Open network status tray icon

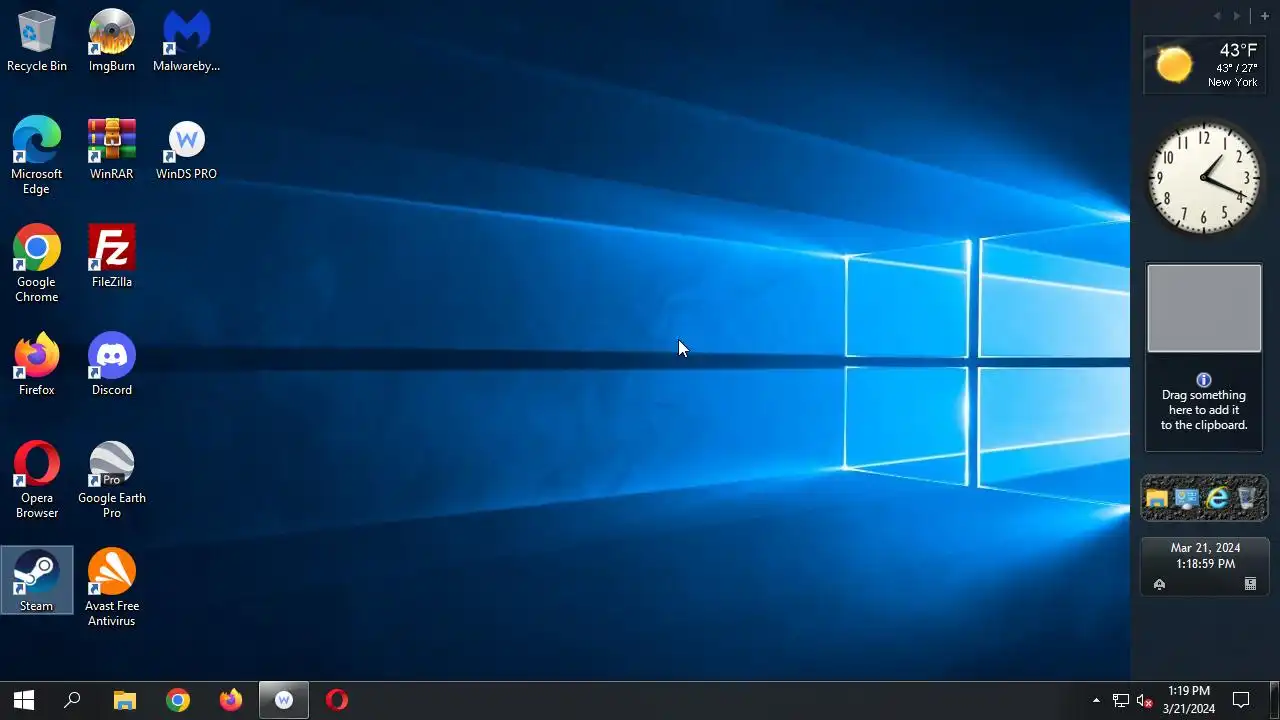[1121, 700]
